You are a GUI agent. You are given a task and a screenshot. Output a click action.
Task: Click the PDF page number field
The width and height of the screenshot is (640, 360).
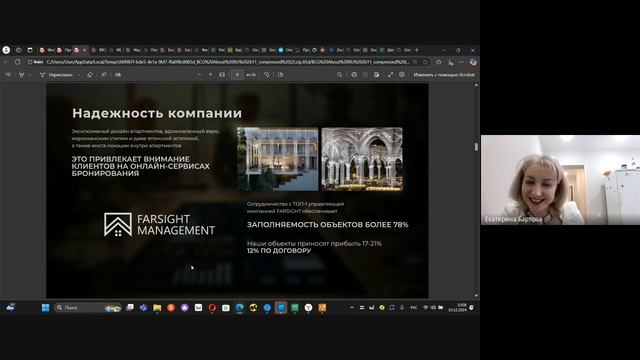pyautogui.click(x=237, y=75)
